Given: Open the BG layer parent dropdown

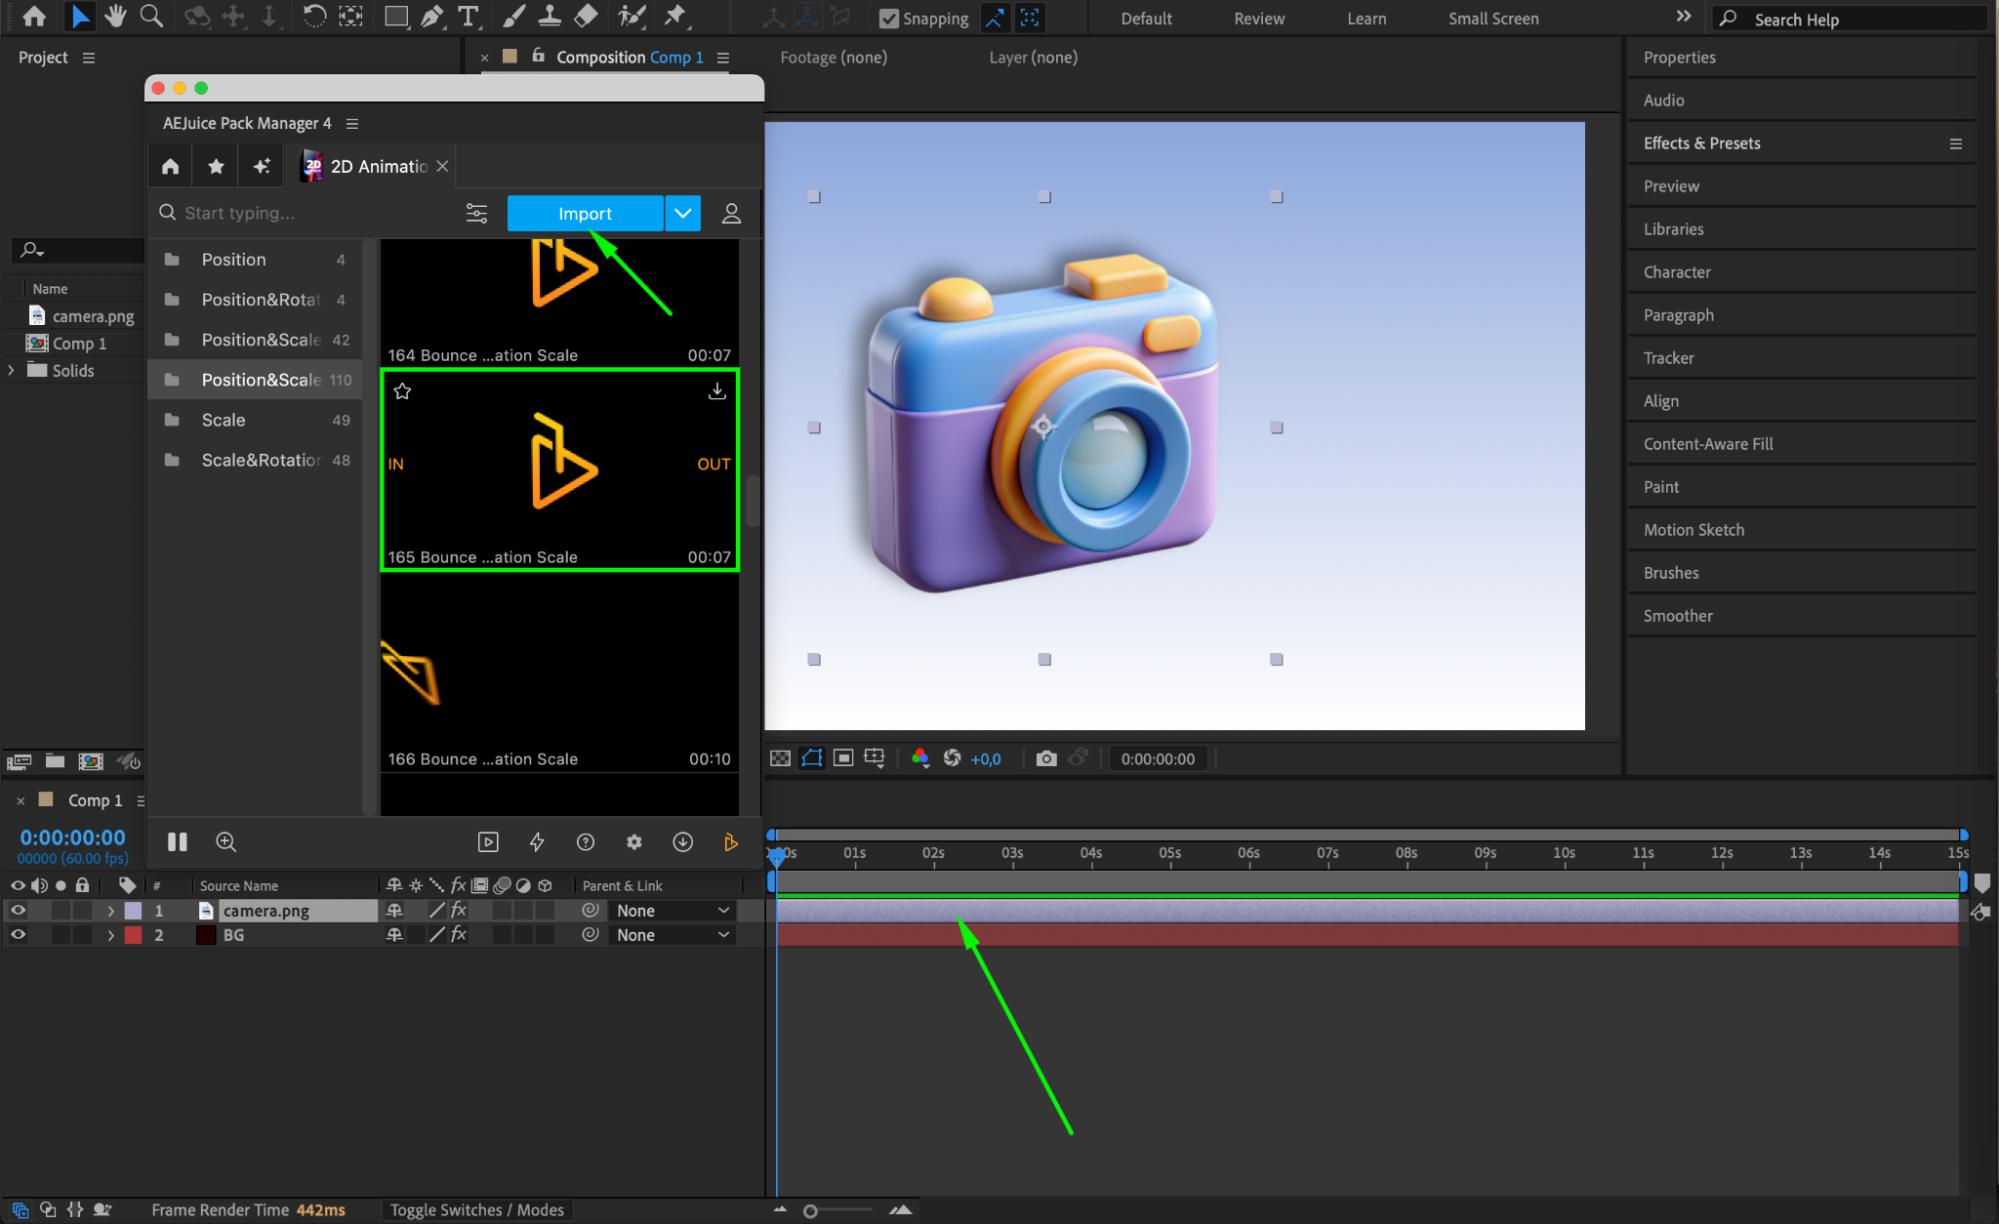Looking at the screenshot, I should [673, 934].
